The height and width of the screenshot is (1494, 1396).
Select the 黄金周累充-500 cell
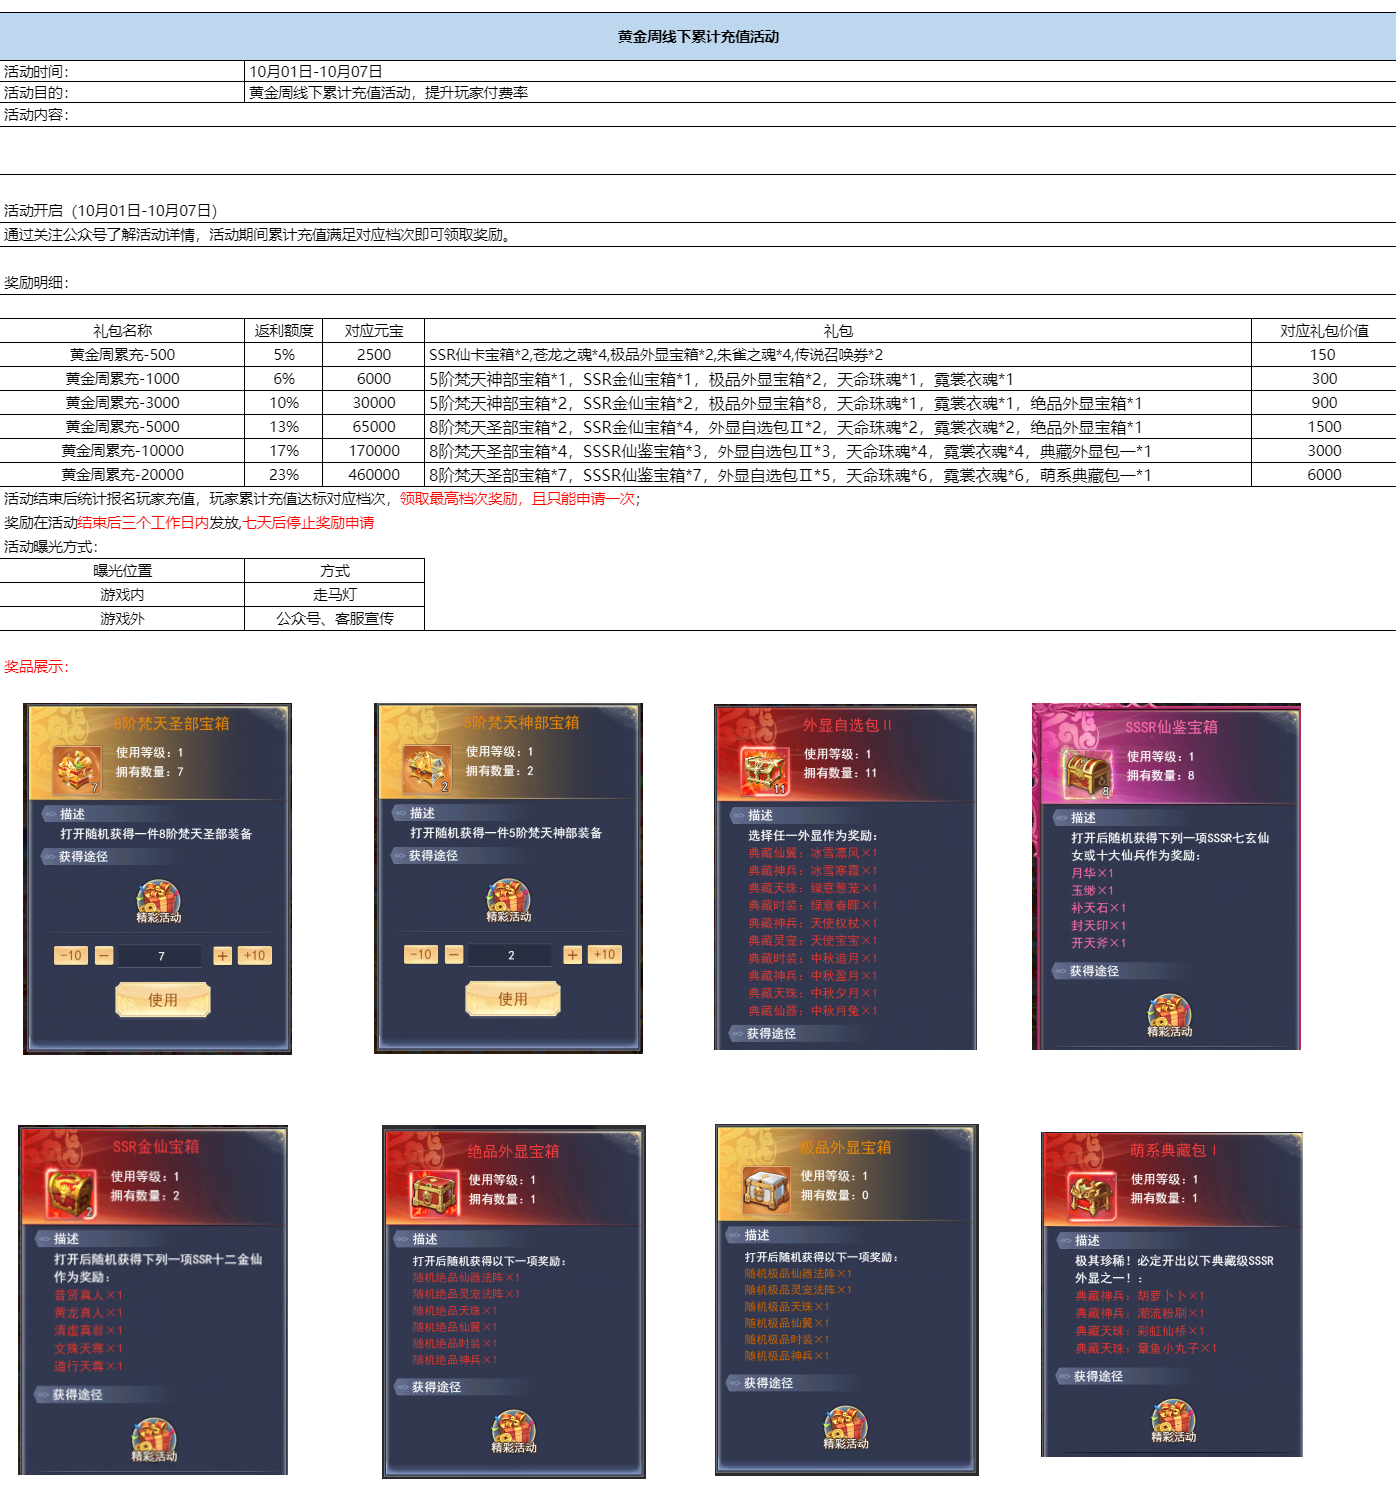click(x=122, y=354)
